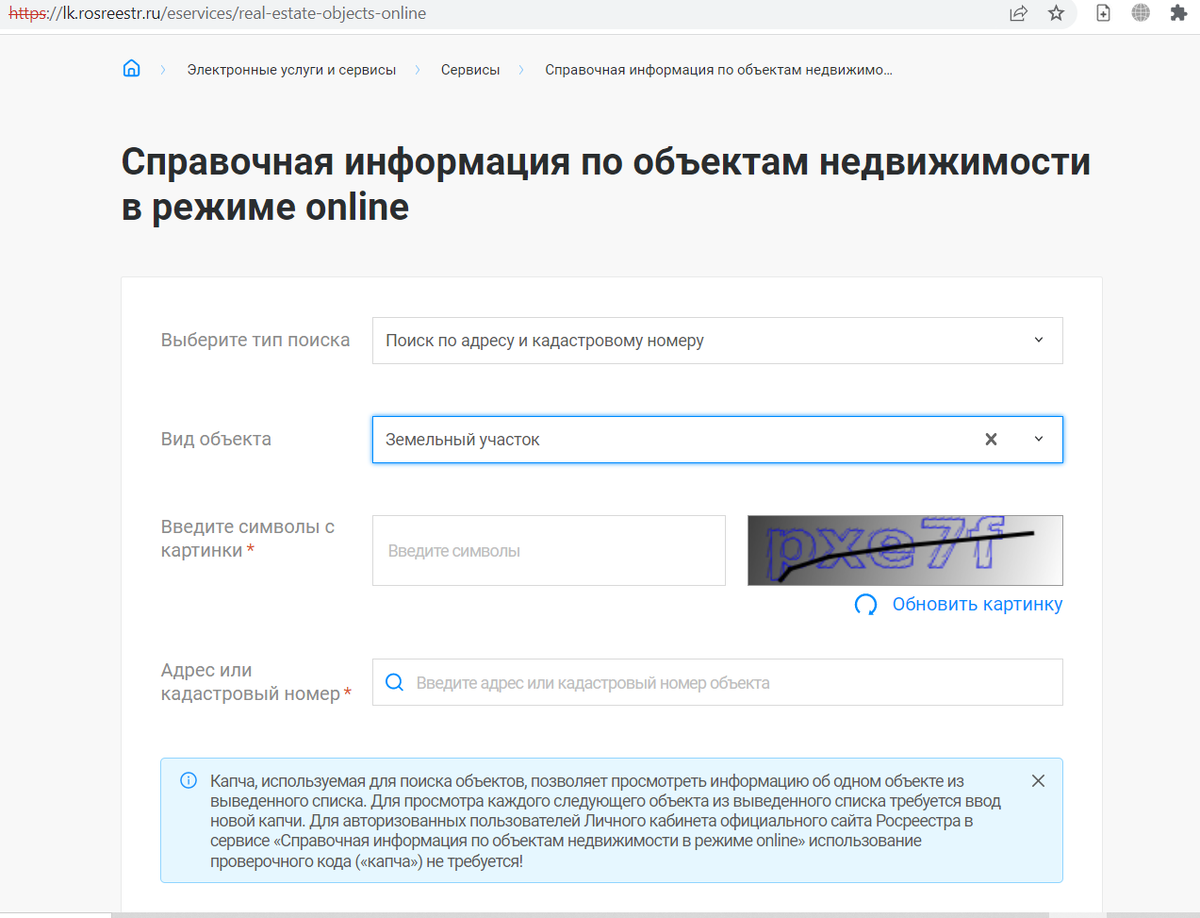
Task: Click the refresh icon beside 'Обновить картинку'
Action: (x=866, y=604)
